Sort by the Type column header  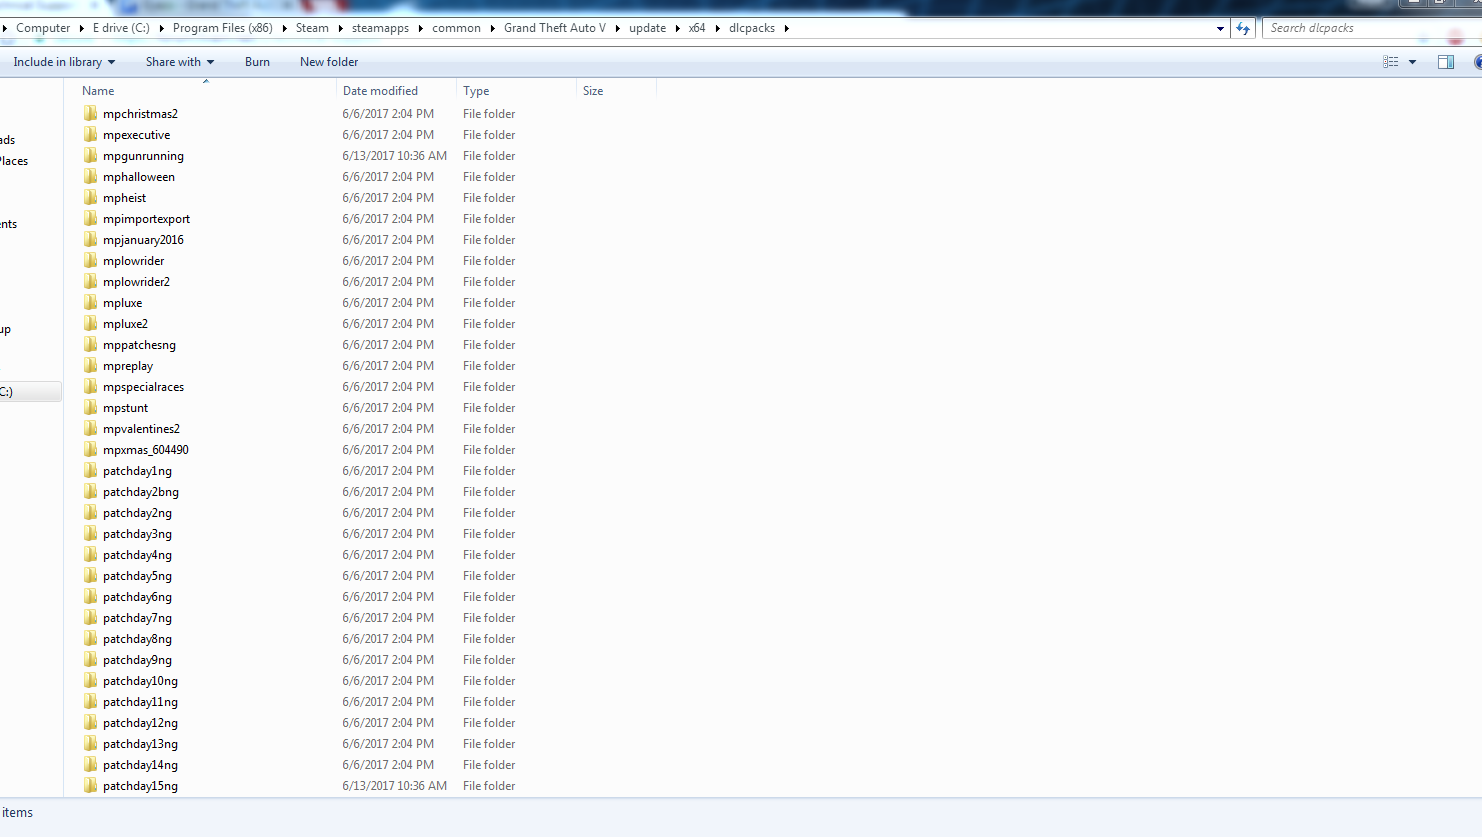(x=516, y=90)
